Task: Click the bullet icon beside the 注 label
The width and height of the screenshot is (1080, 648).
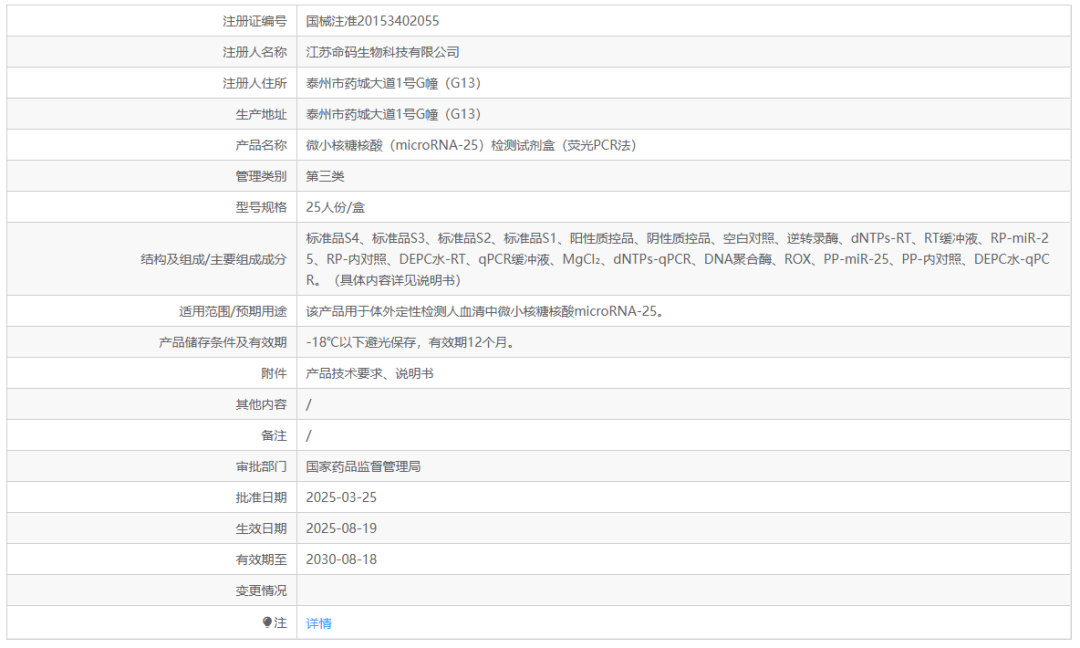Action: point(267,622)
